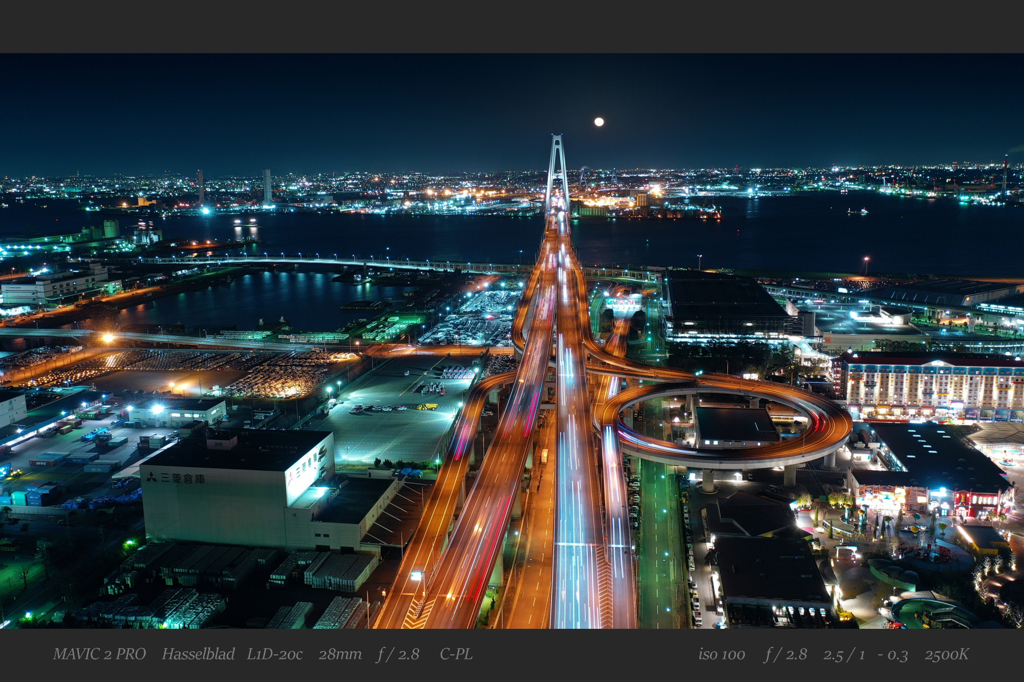Select the C-PL filter label

point(456,654)
